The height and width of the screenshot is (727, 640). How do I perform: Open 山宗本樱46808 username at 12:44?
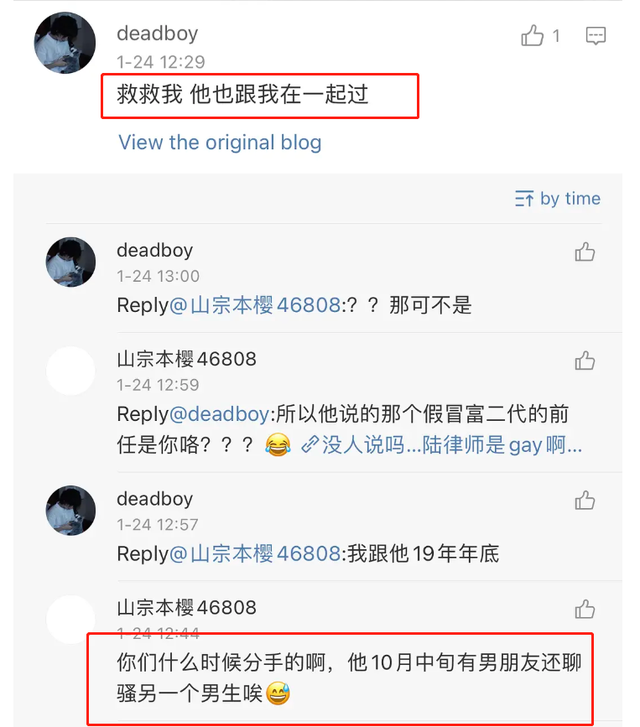[186, 608]
